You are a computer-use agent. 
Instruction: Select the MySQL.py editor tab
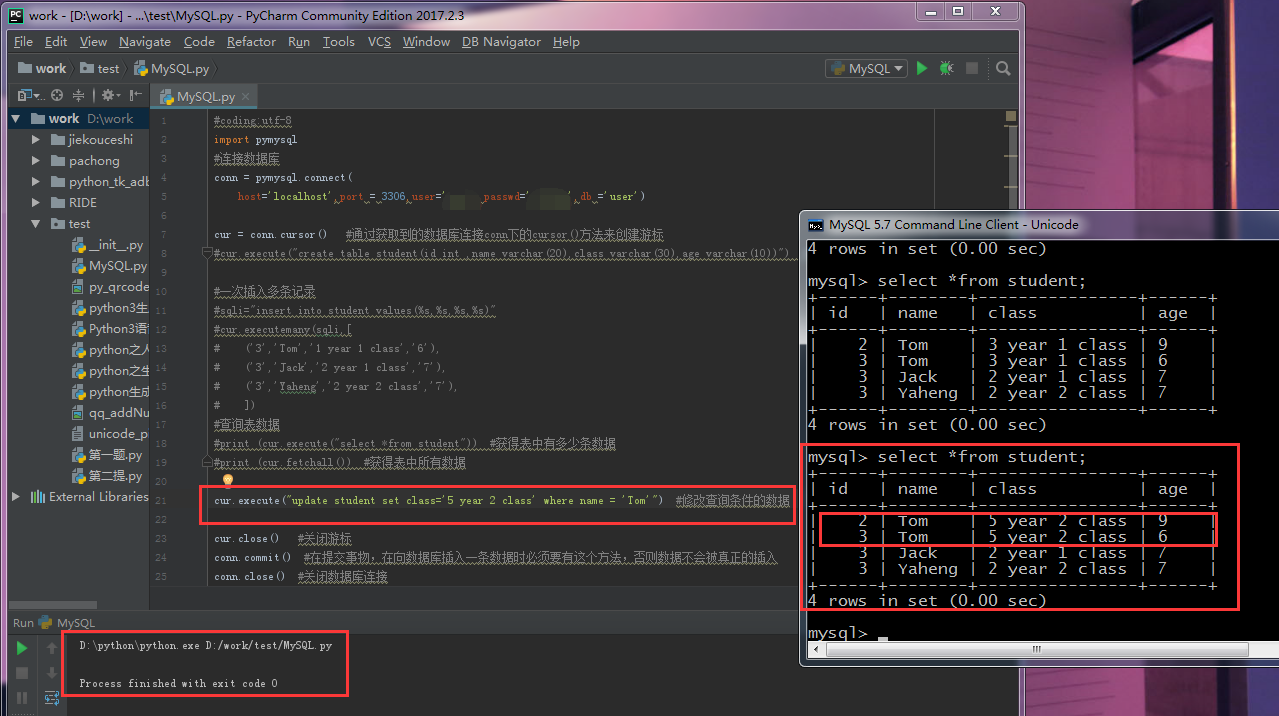tap(206, 97)
